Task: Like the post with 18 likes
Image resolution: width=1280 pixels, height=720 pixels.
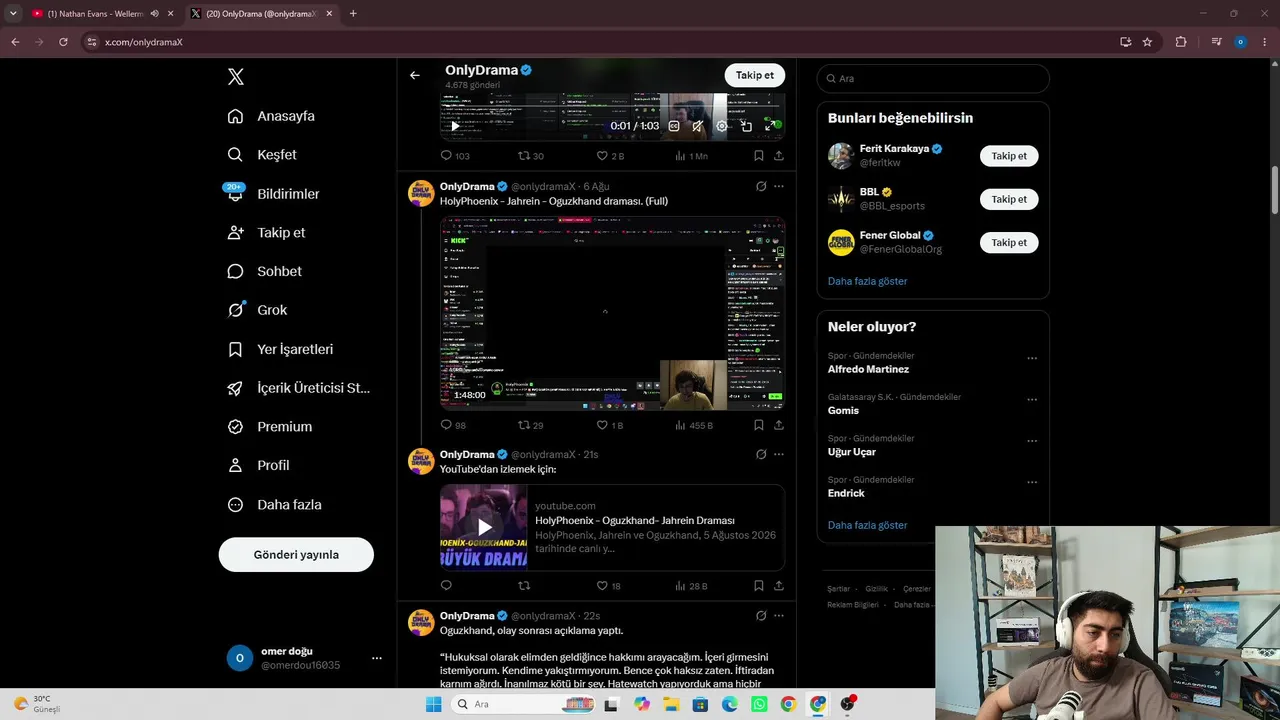Action: (x=609, y=586)
